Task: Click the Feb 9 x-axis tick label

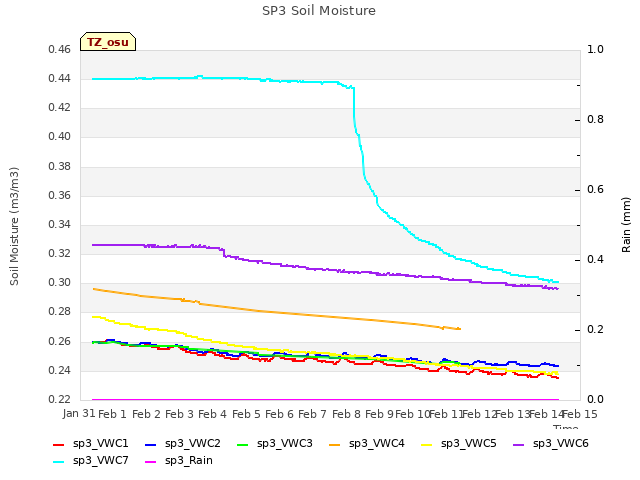Action: point(379,414)
